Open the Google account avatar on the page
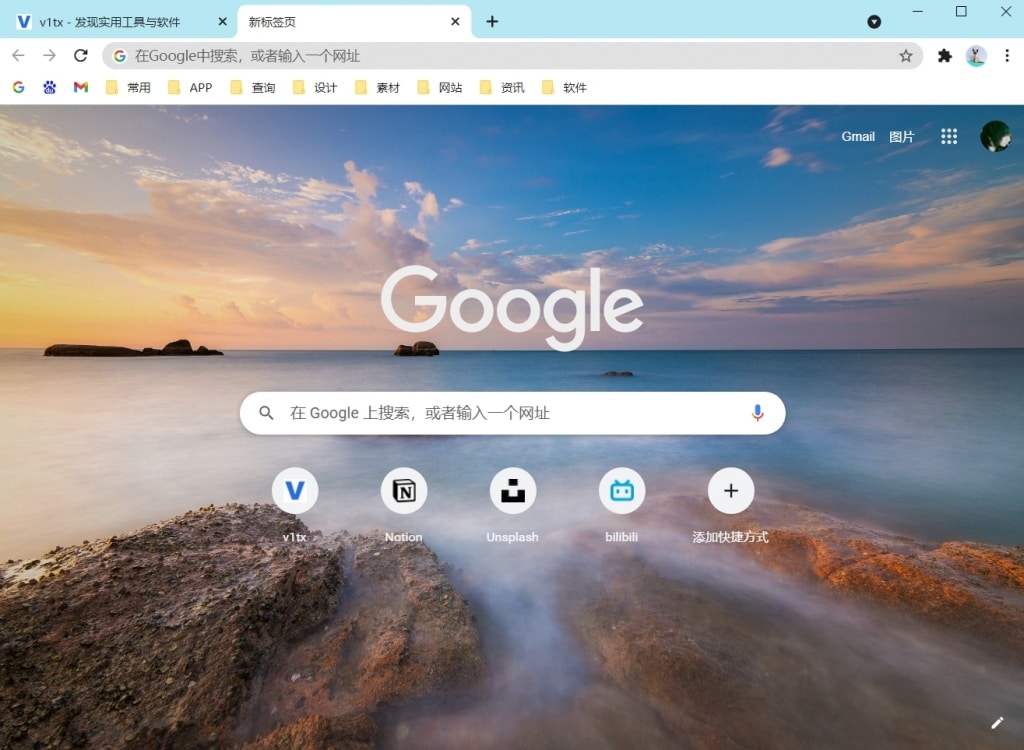The height and width of the screenshot is (750, 1024). pyautogui.click(x=995, y=137)
